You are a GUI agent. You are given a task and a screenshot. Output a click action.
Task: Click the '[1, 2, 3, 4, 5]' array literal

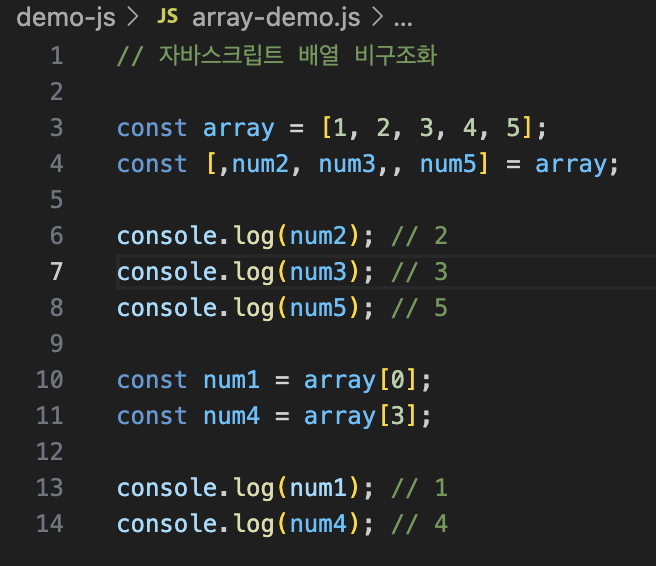[427, 128]
